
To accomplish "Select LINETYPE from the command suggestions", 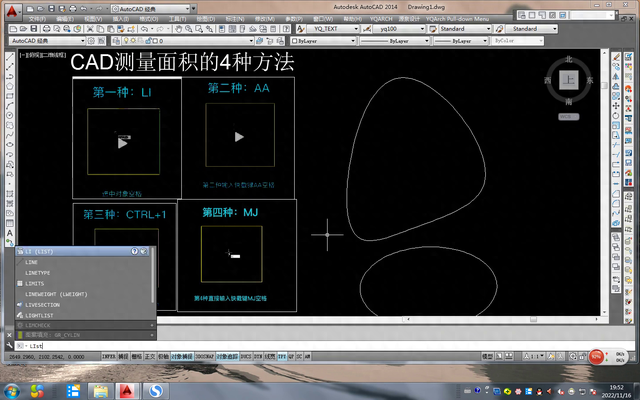I will pyautogui.click(x=39, y=272).
